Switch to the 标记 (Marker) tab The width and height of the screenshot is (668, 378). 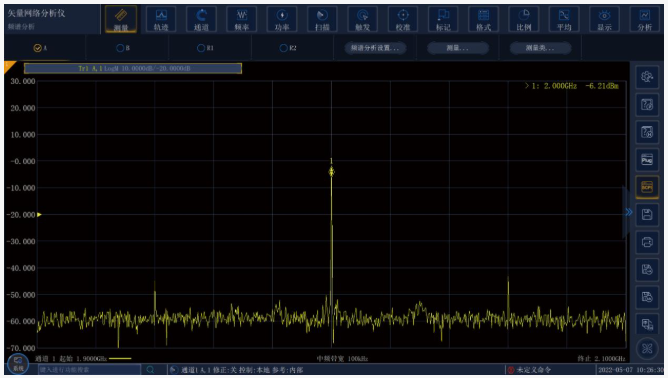[x=443, y=19]
